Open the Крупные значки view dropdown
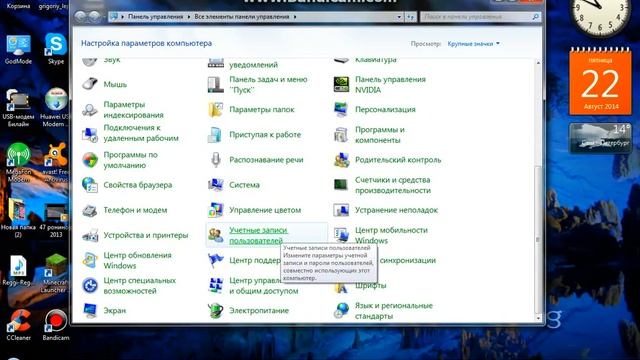Screen dimensions: 640x360 tap(473, 44)
